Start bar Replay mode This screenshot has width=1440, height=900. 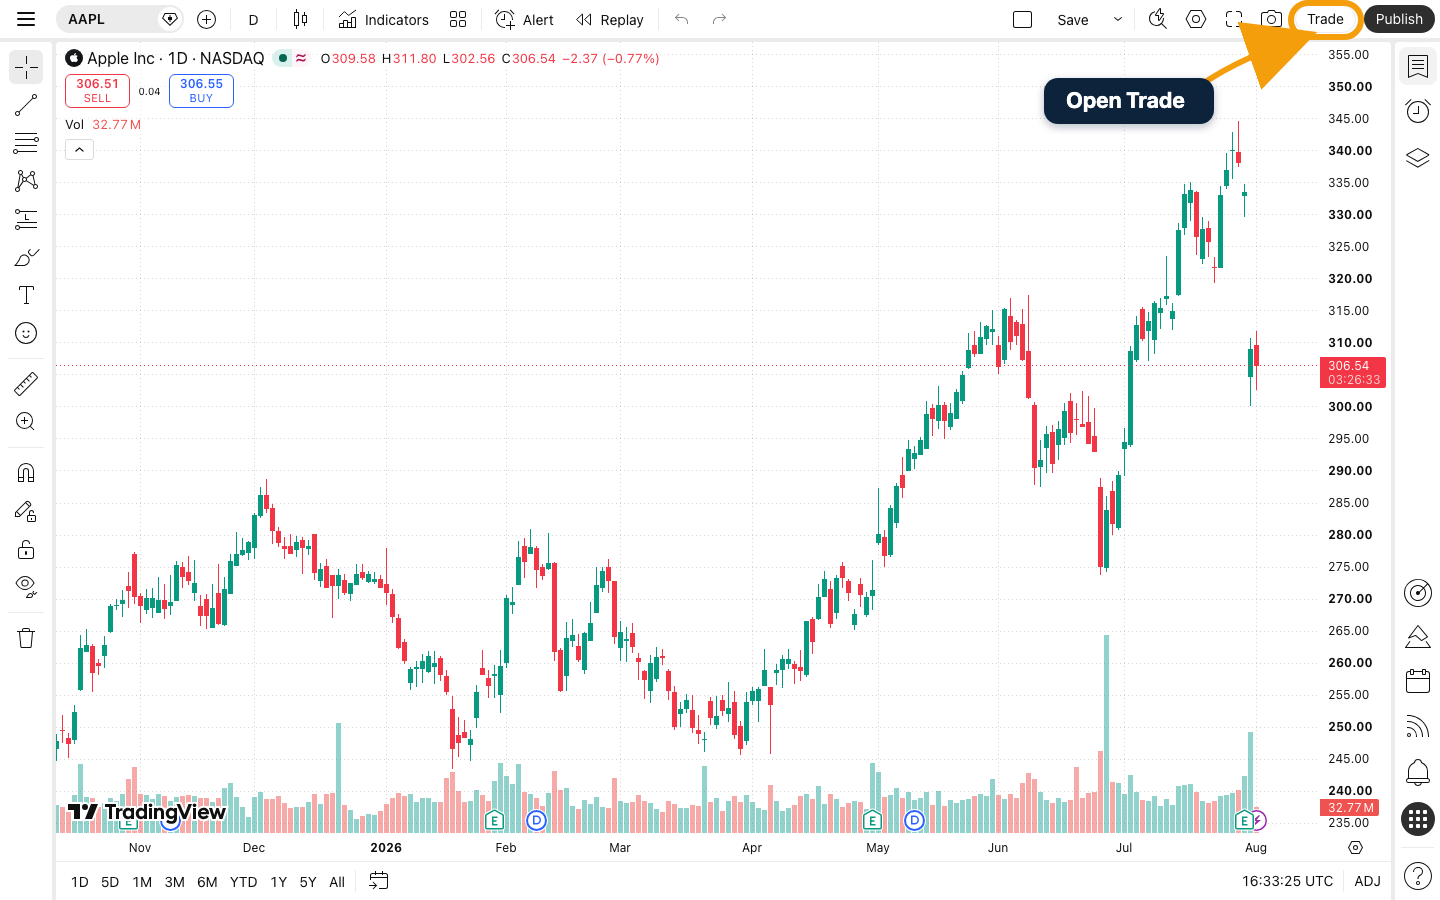(x=610, y=19)
